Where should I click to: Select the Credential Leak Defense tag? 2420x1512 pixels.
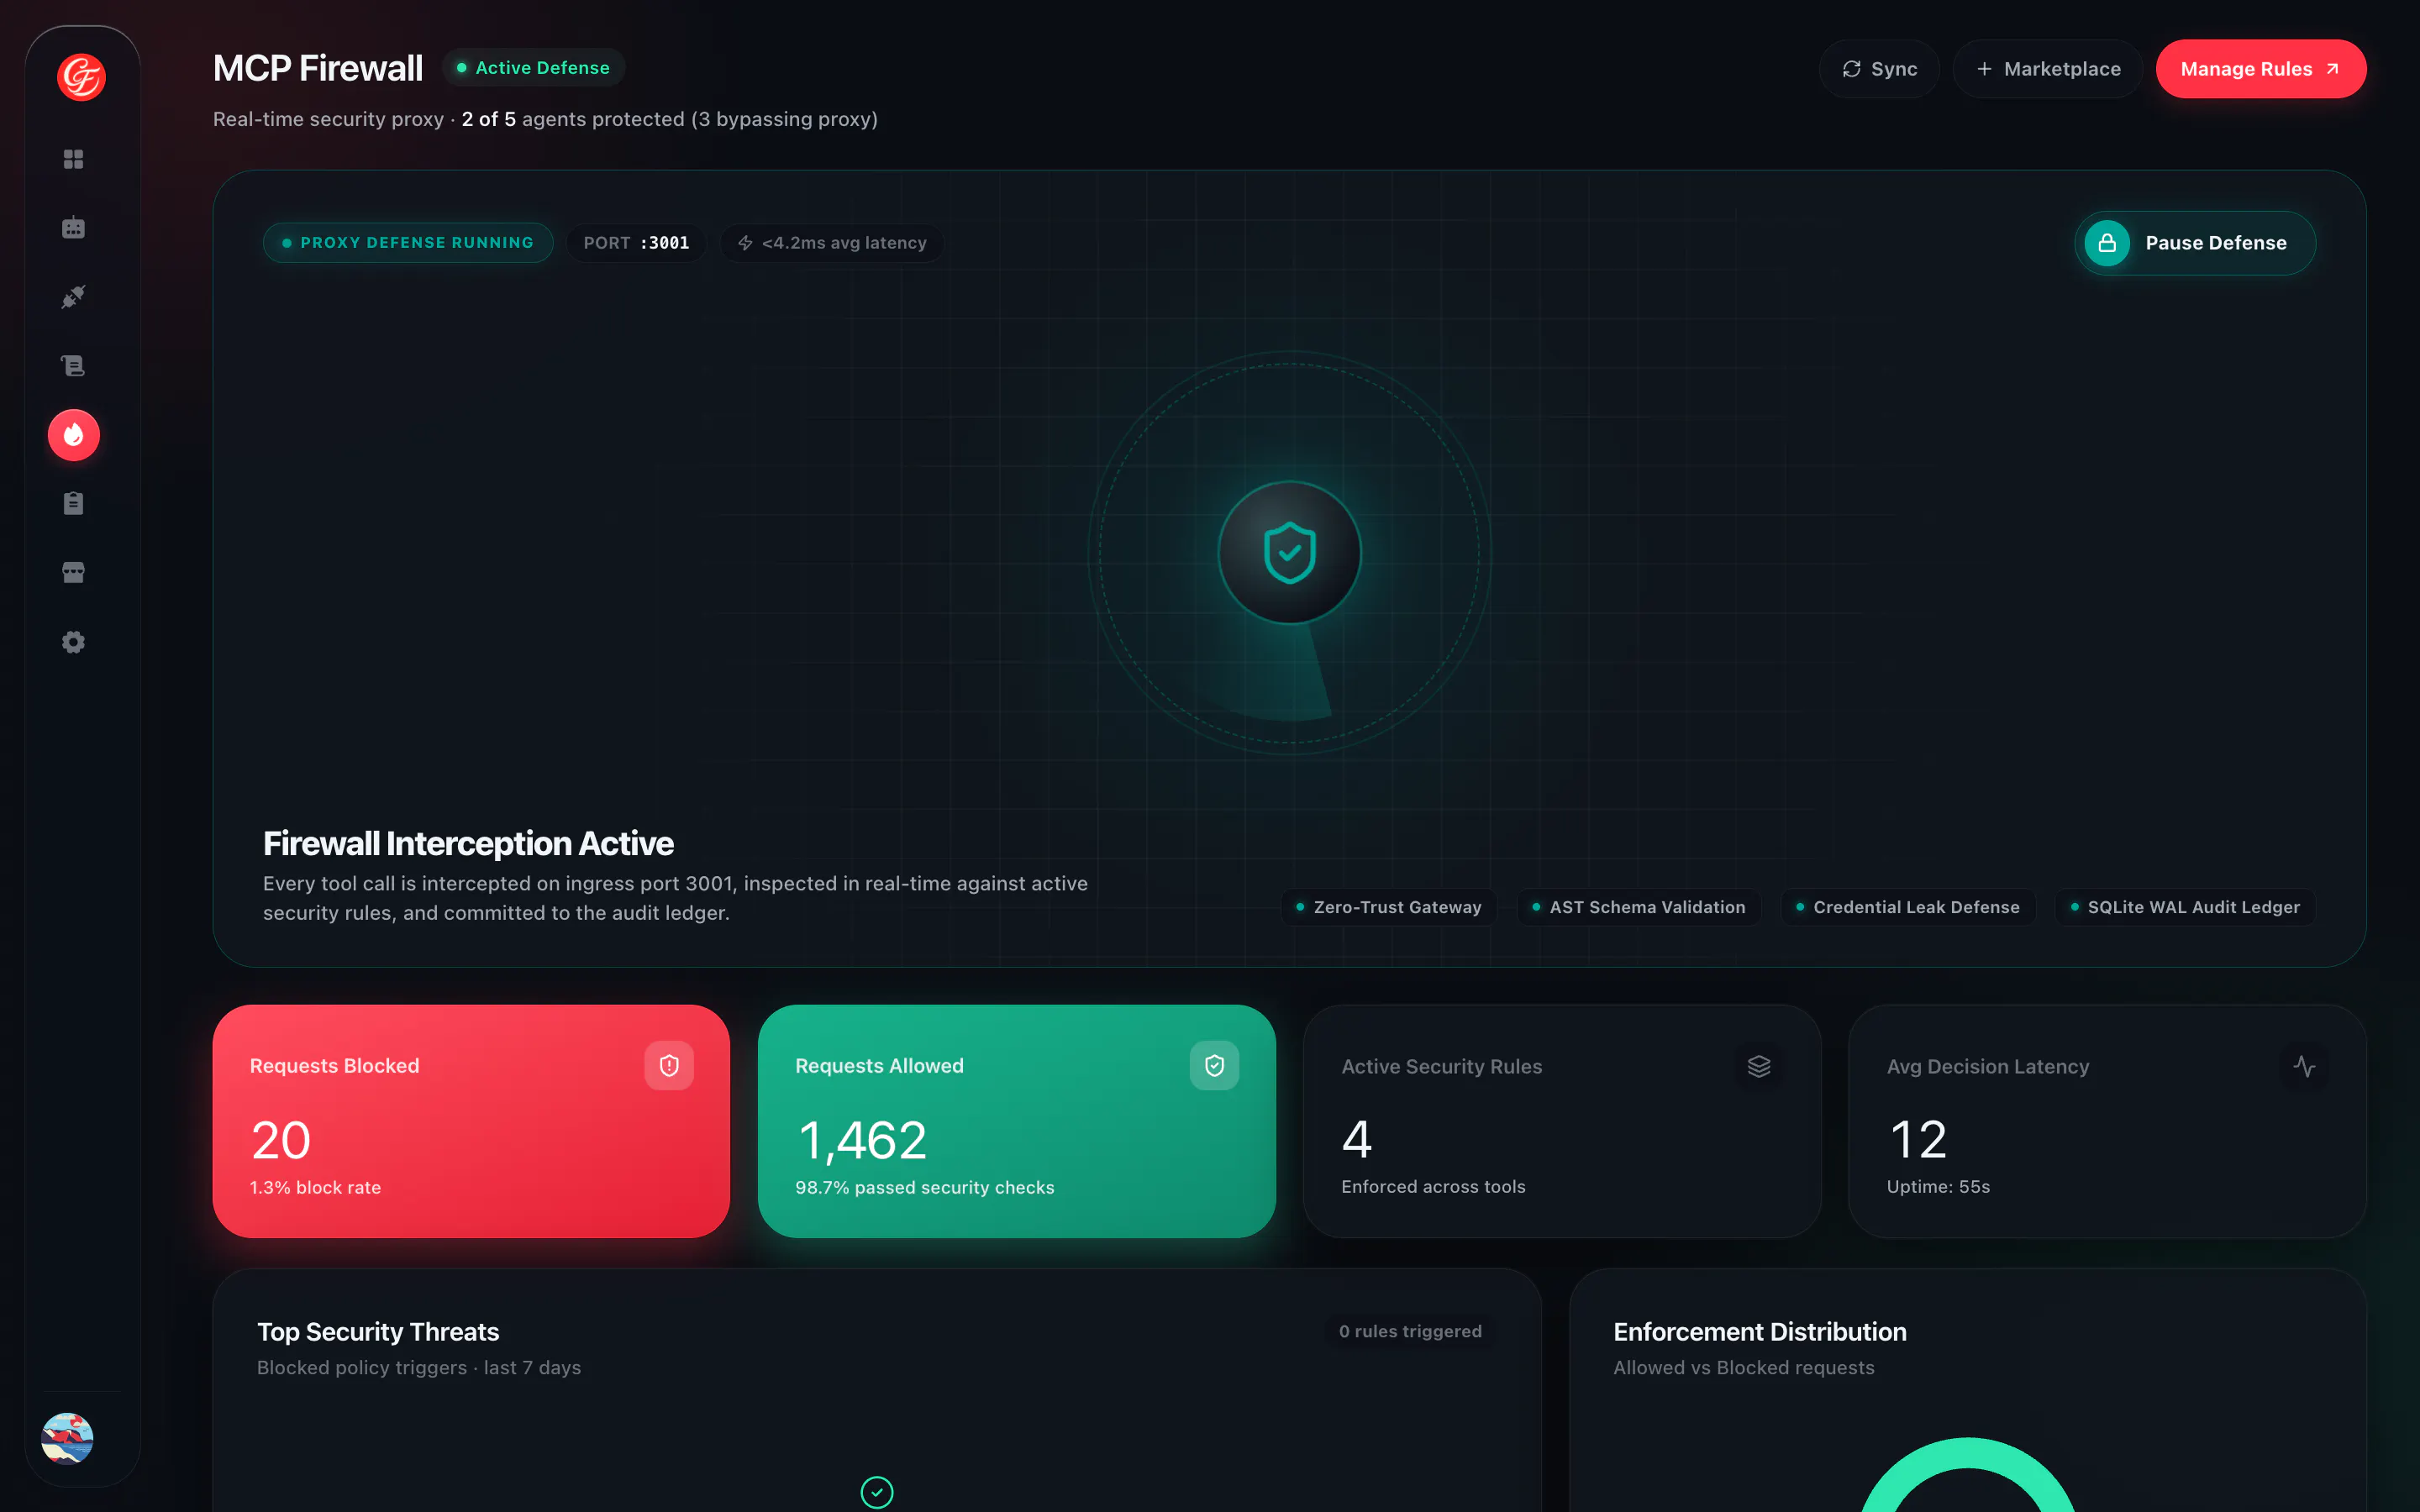[x=1907, y=907]
